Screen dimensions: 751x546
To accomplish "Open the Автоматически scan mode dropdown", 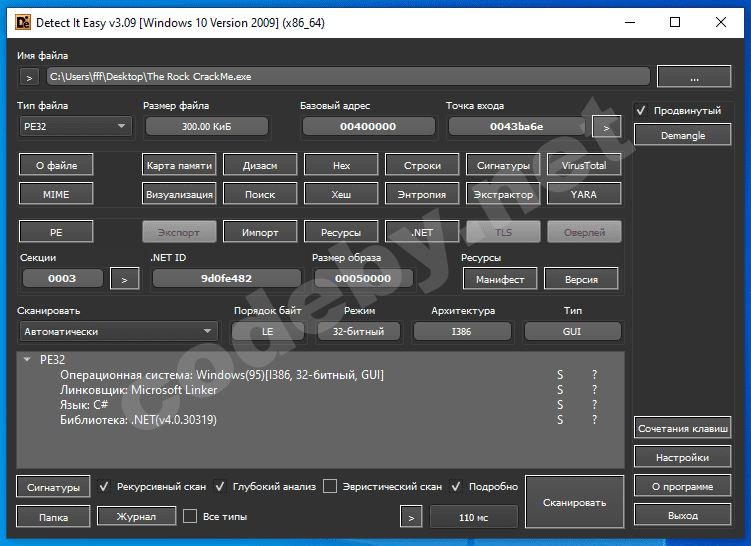I will coord(118,331).
